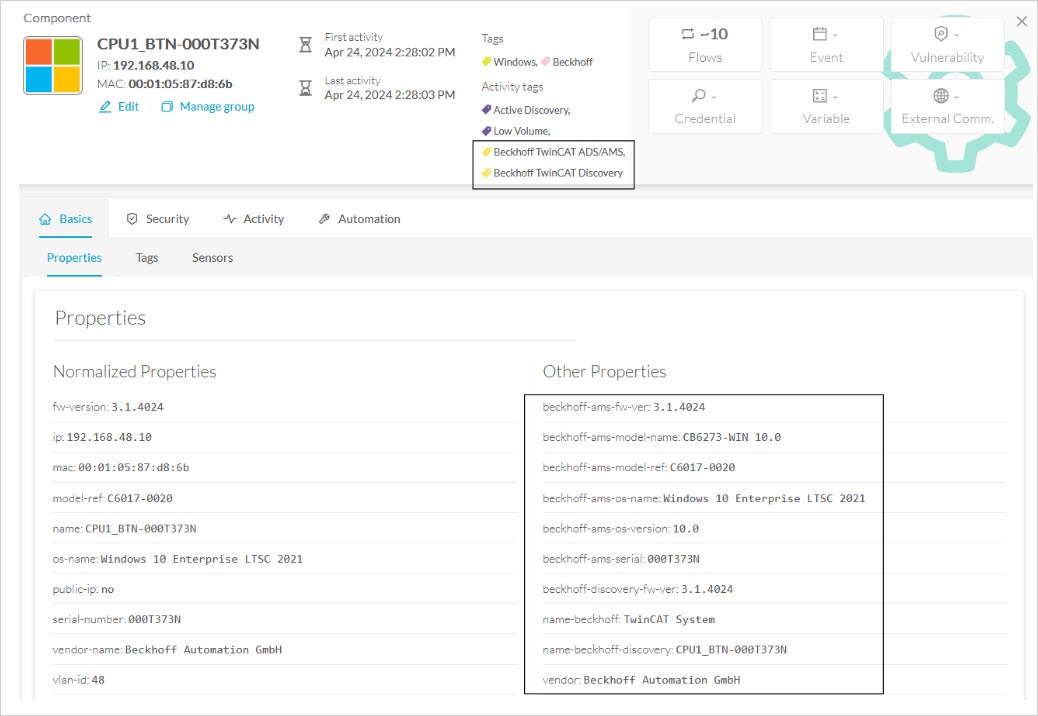Click the Activity pulse icon
The width and height of the screenshot is (1038, 716).
click(230, 218)
